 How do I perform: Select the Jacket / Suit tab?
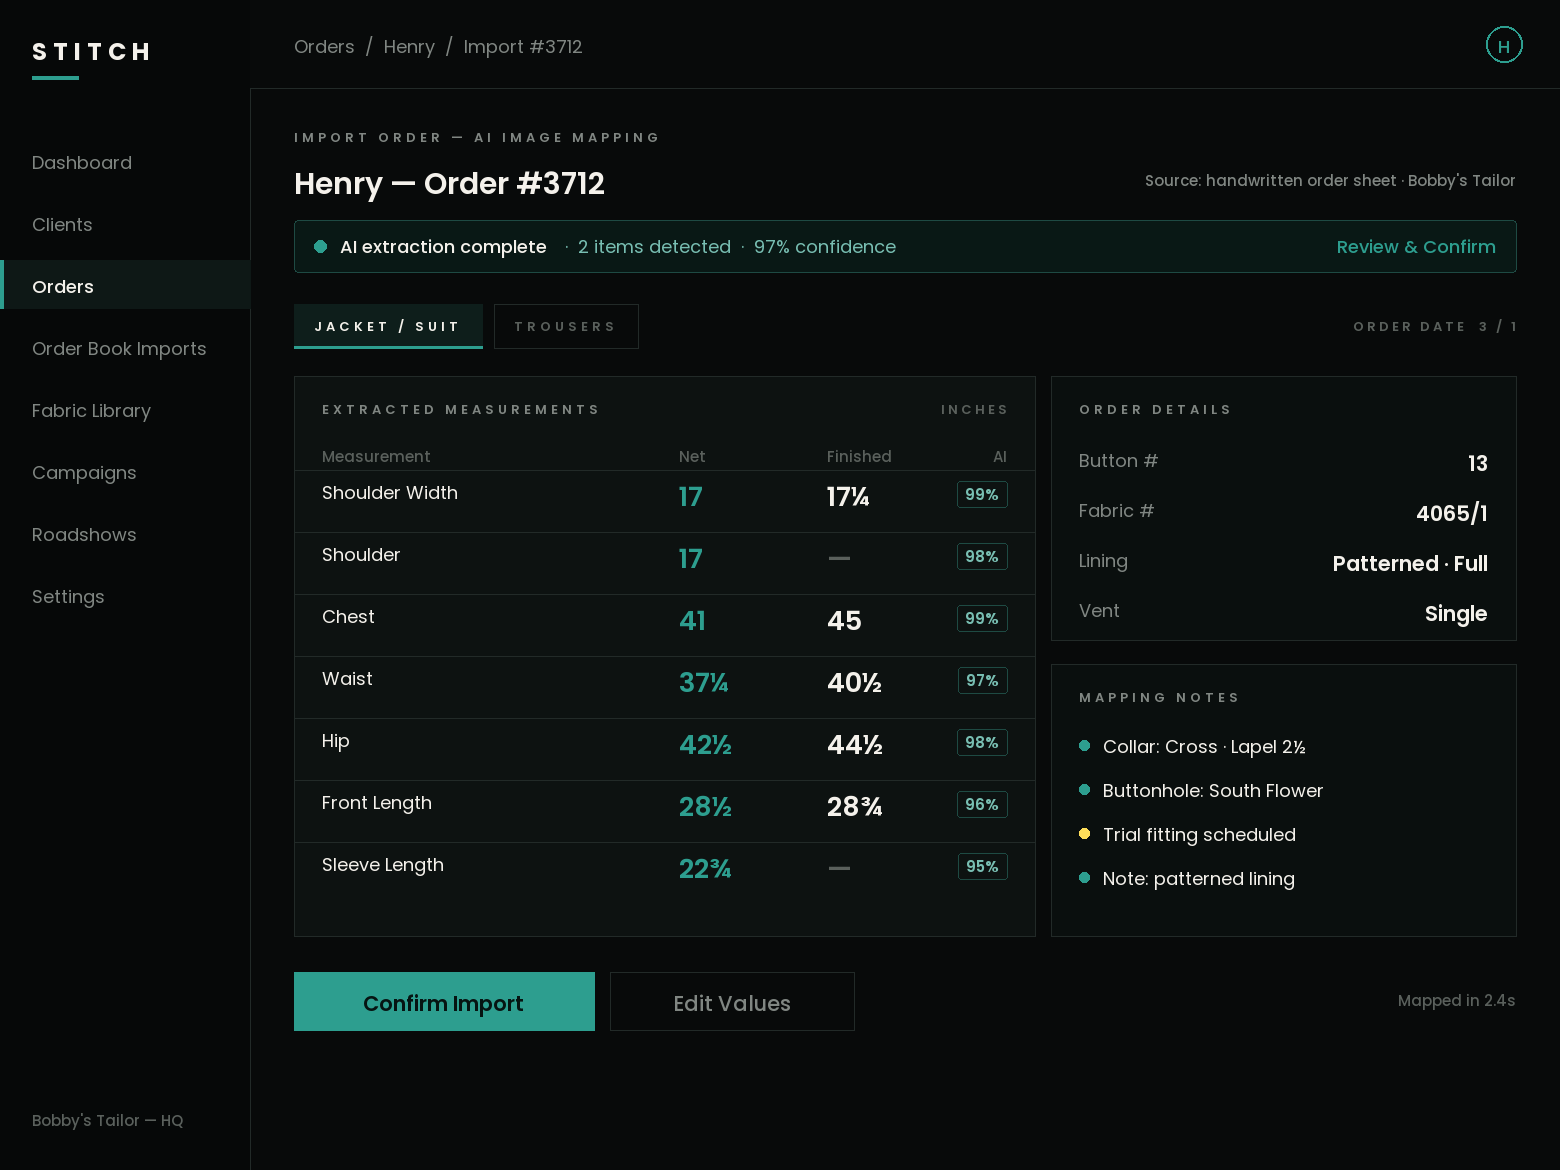pos(388,327)
